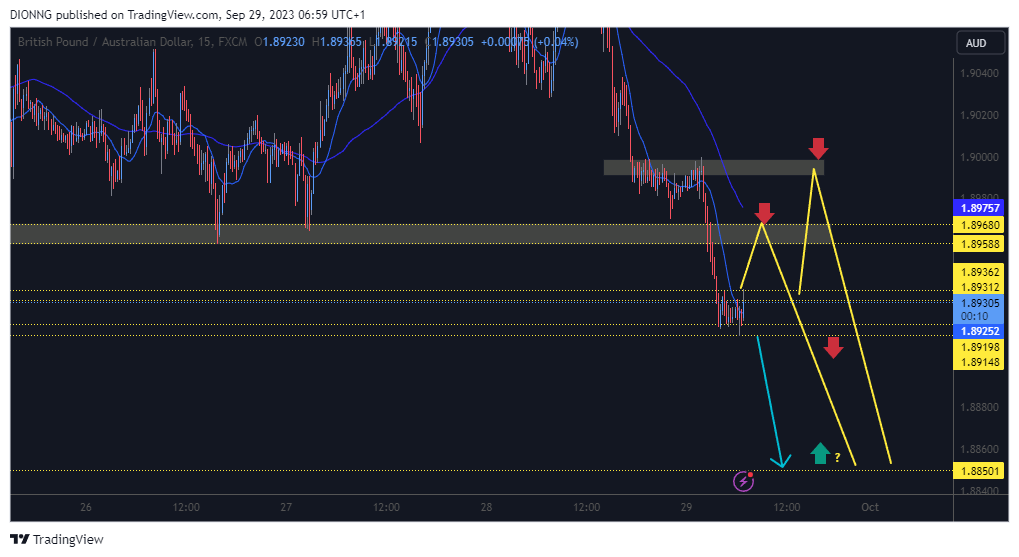Click the 1.88600 price axis tick
Viewport: 1019px width, 557px height.
[979, 449]
